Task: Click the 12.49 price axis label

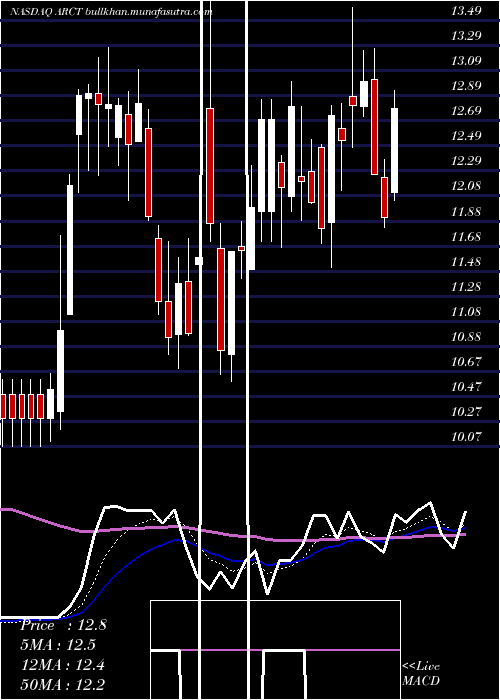Action: (466, 136)
